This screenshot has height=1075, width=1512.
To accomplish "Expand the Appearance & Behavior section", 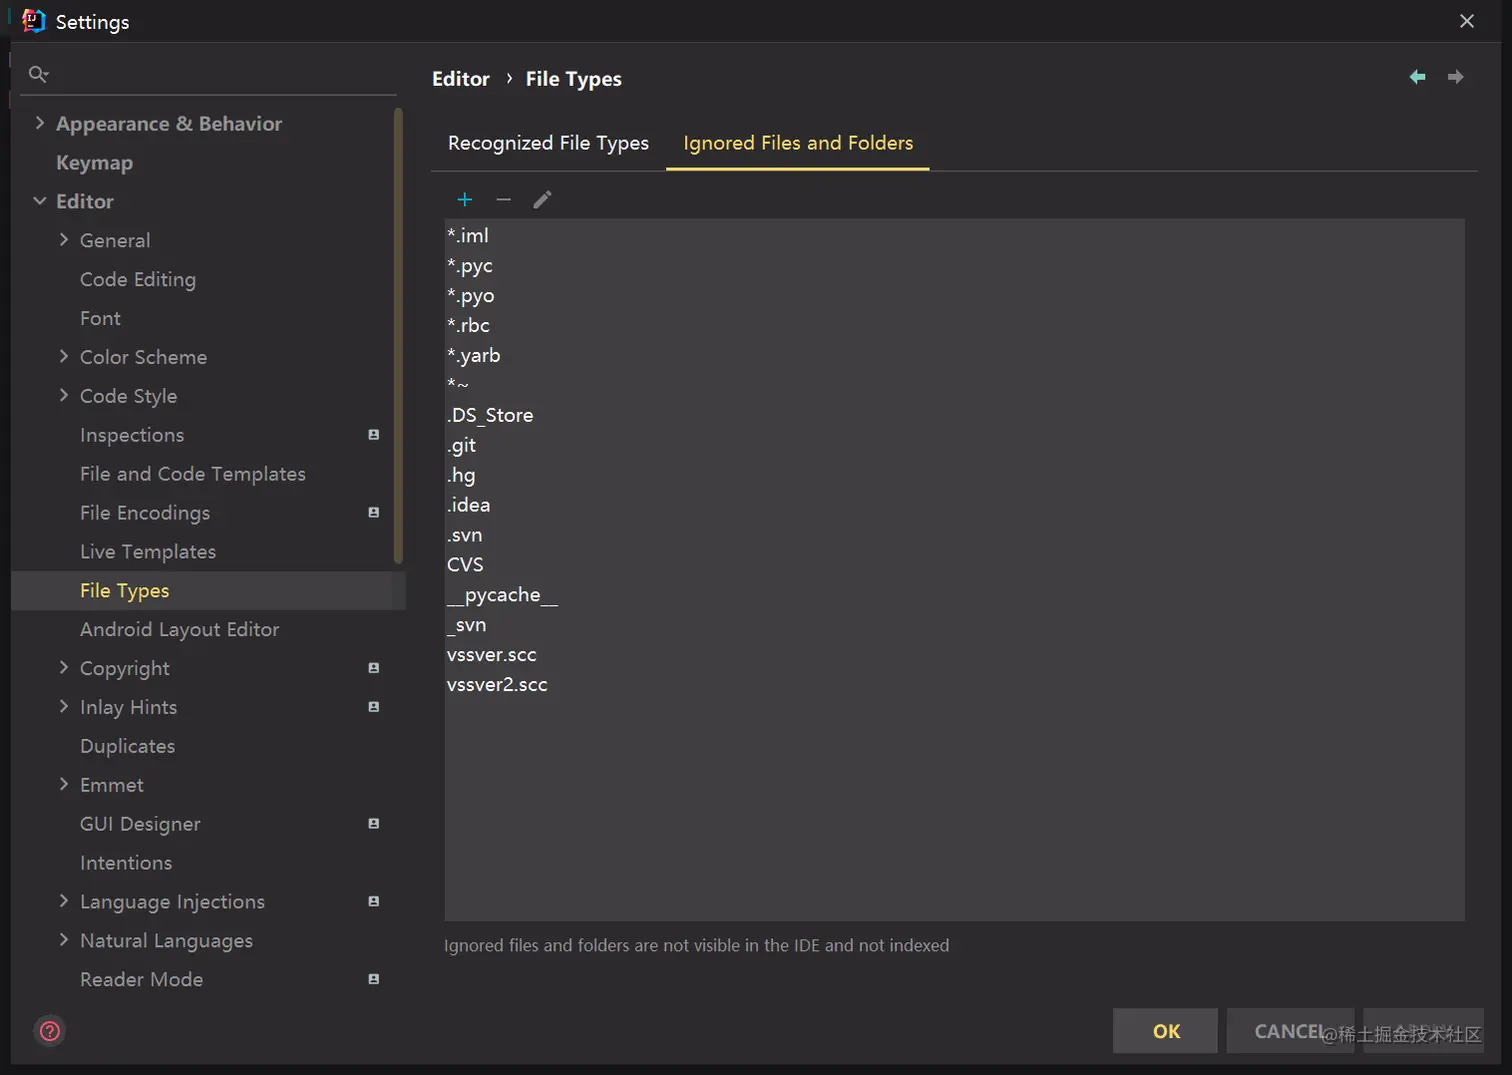I will 40,123.
